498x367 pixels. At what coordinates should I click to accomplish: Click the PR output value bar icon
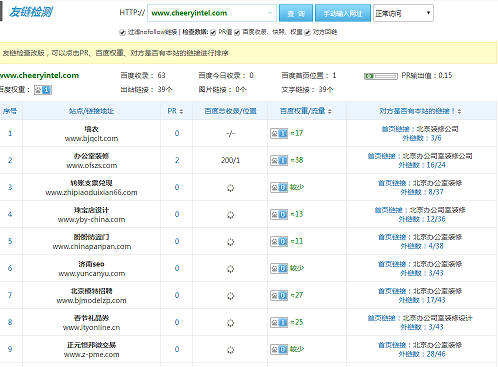(x=381, y=76)
